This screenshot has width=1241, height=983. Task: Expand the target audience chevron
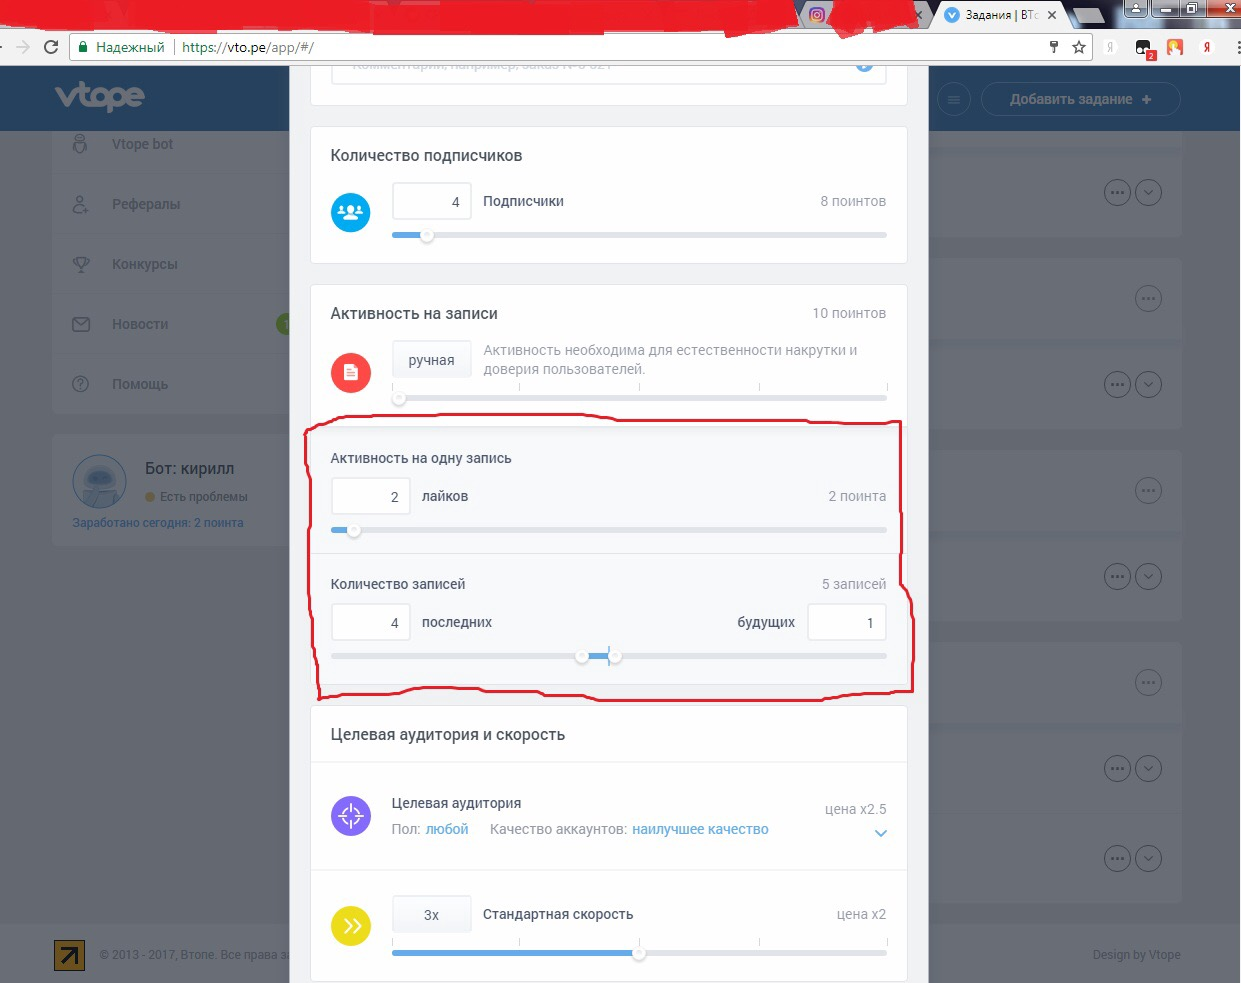click(x=880, y=833)
